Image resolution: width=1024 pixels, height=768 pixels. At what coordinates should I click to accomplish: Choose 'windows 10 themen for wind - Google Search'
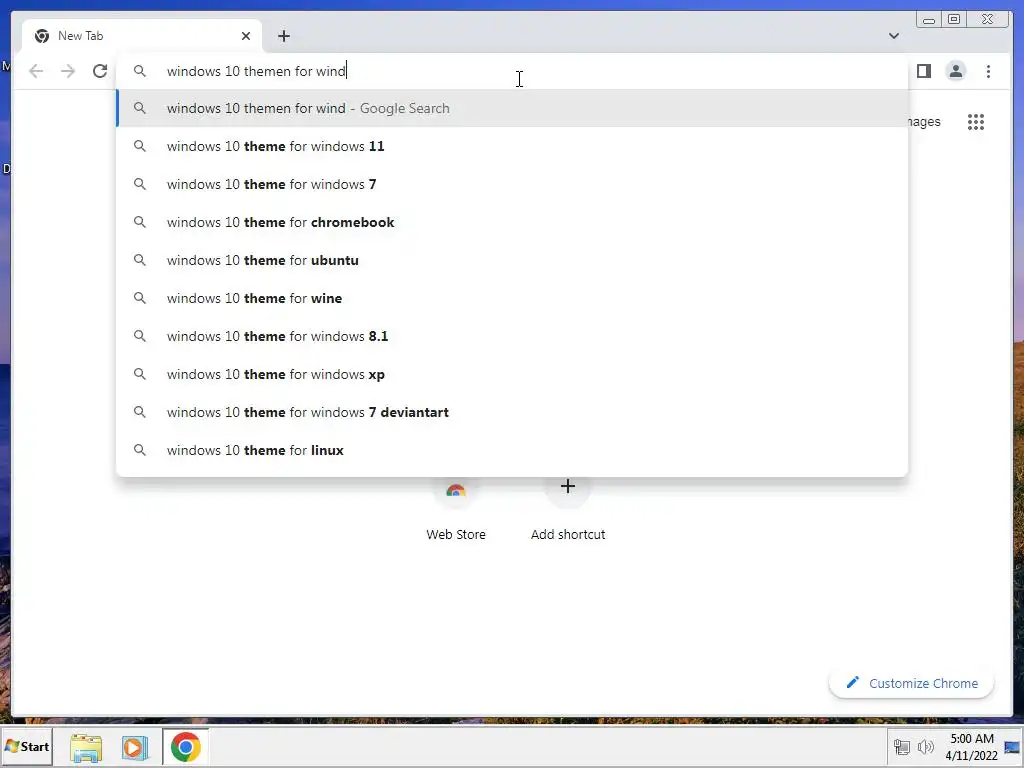click(512, 108)
